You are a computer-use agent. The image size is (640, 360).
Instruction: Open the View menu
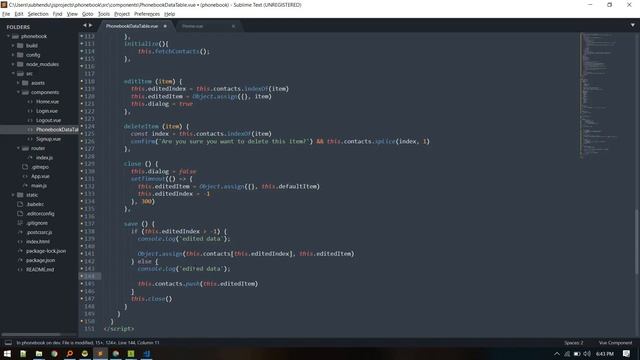coord(72,14)
